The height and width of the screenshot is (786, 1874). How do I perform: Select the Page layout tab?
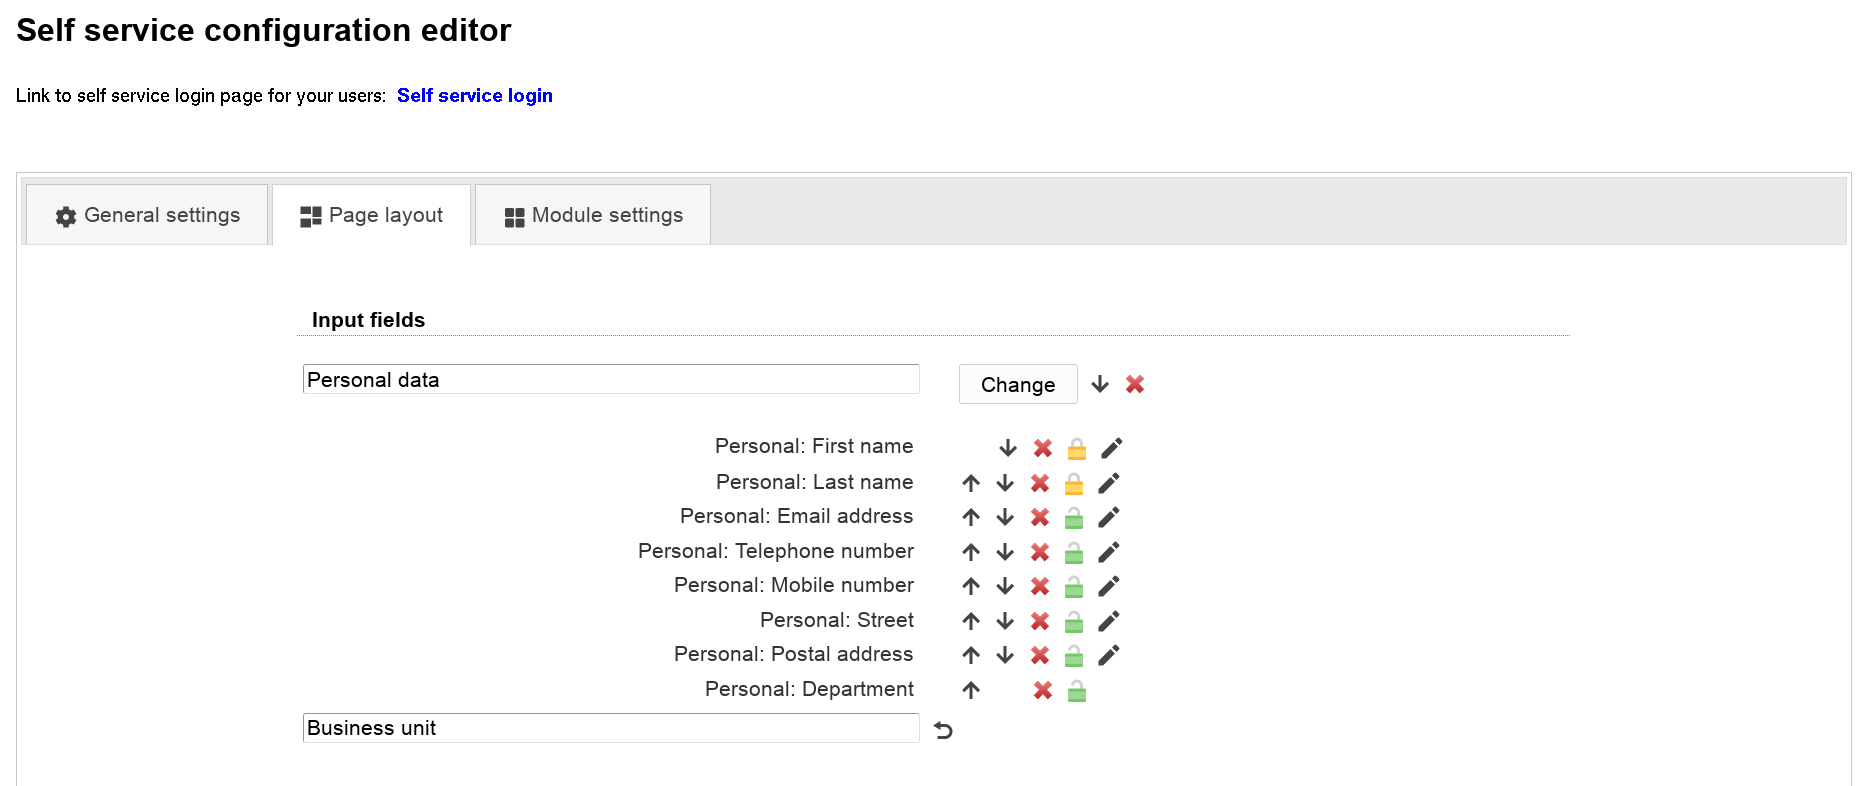click(371, 215)
